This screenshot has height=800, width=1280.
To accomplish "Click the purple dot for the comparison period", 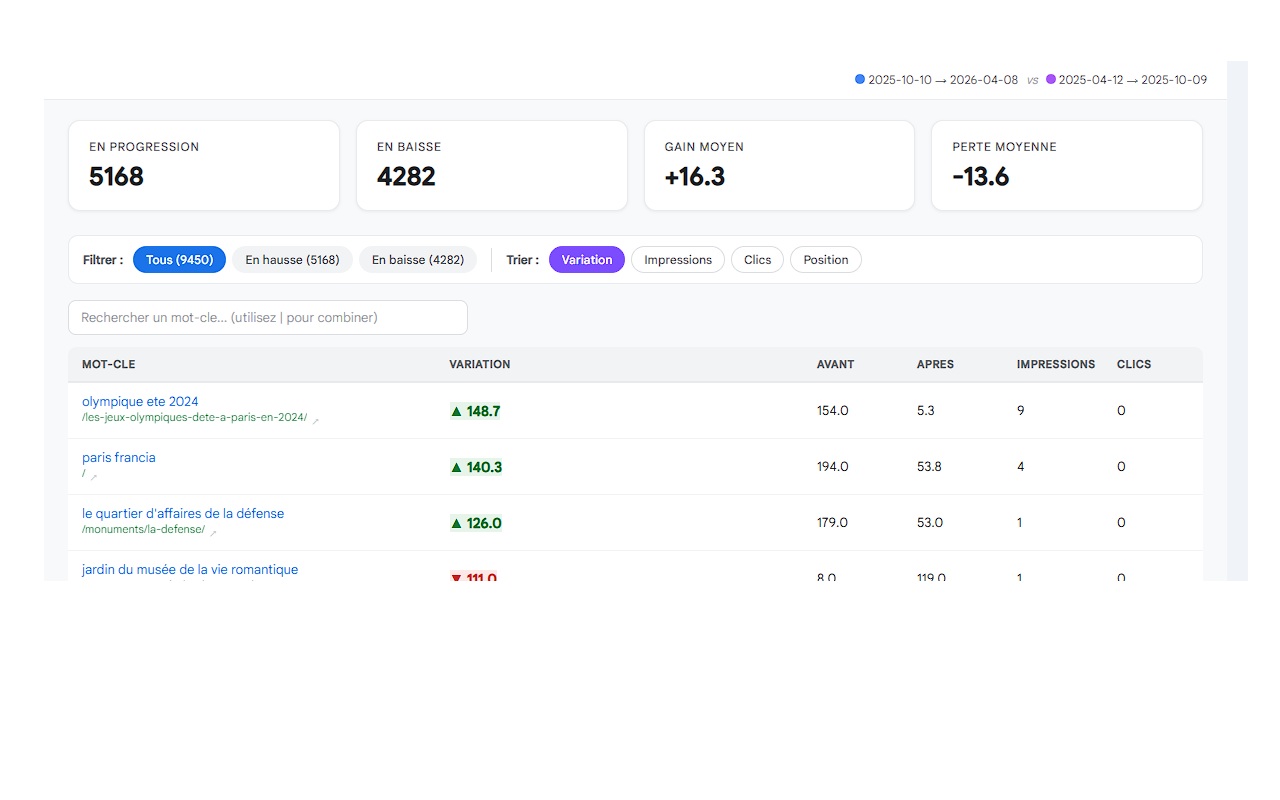I will tap(1051, 79).
